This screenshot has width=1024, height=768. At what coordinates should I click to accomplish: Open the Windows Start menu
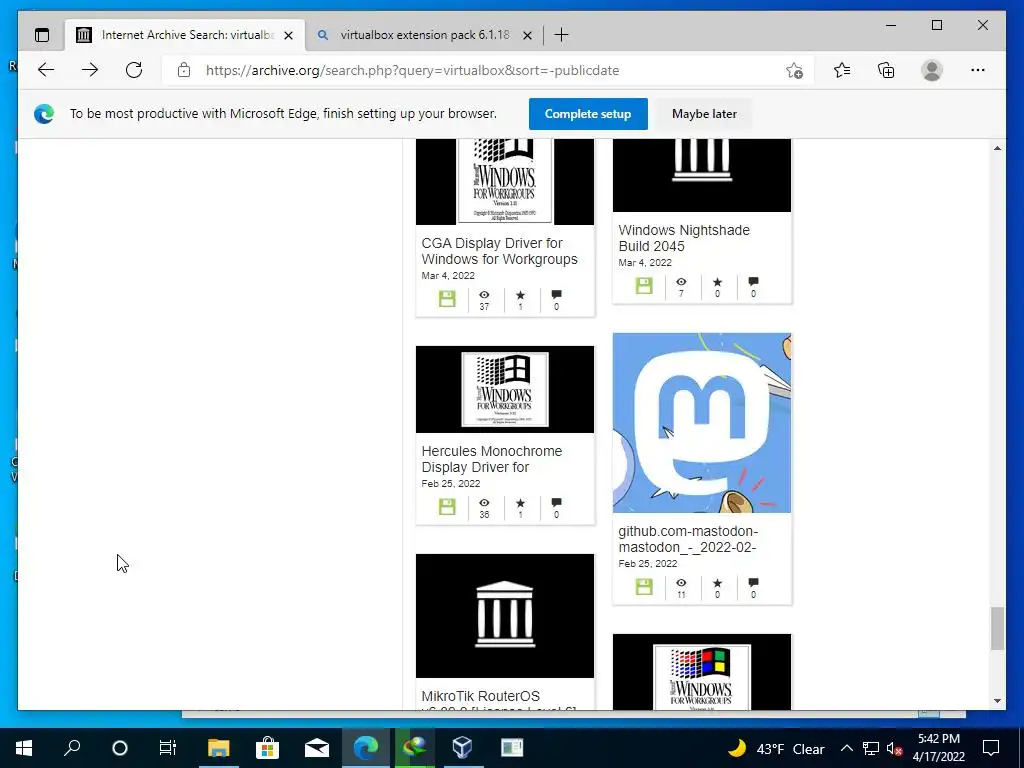(x=24, y=748)
